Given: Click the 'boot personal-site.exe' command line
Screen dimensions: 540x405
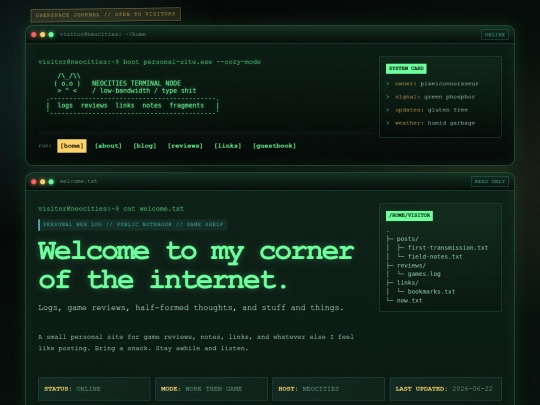Looking at the screenshot, I should click(x=149, y=62).
